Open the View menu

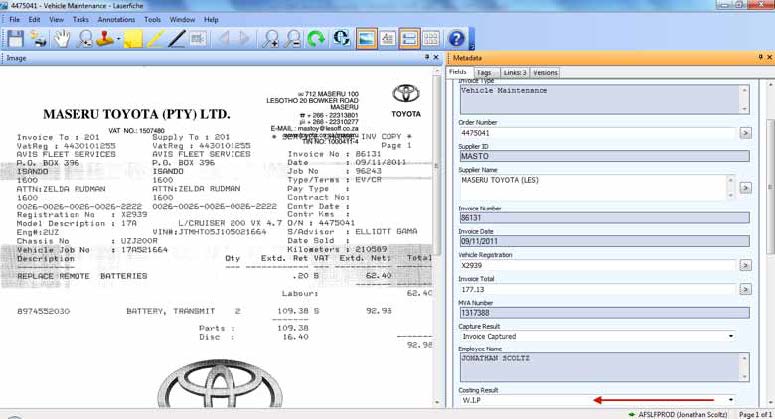pyautogui.click(x=56, y=20)
